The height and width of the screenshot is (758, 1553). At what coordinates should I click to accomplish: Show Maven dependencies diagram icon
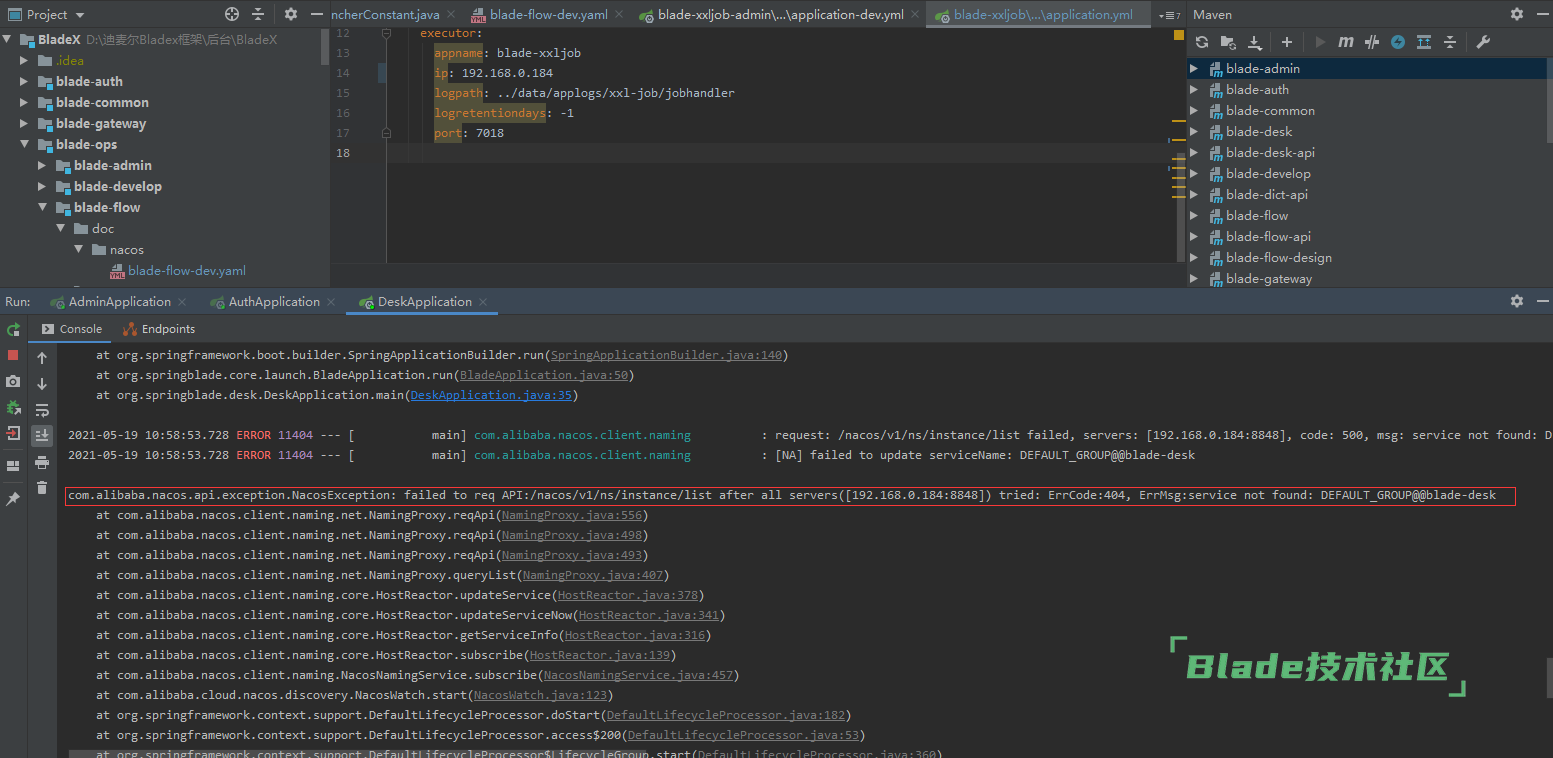(x=1424, y=42)
